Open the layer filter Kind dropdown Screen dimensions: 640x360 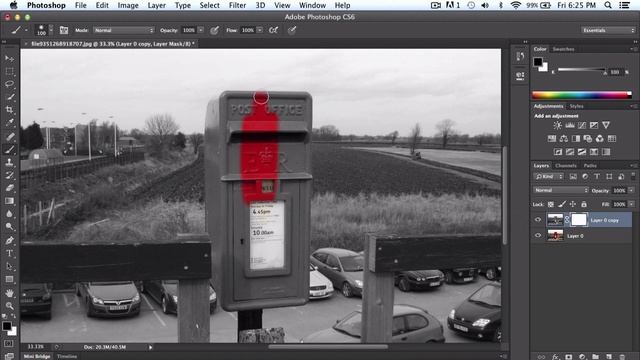coord(549,176)
